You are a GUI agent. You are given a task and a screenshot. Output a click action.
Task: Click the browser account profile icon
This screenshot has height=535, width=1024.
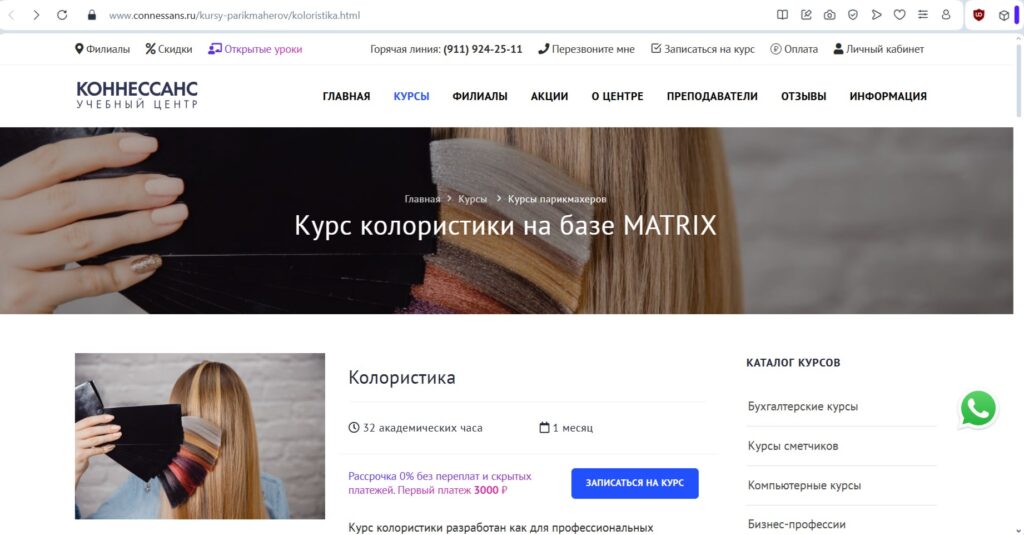(x=946, y=15)
